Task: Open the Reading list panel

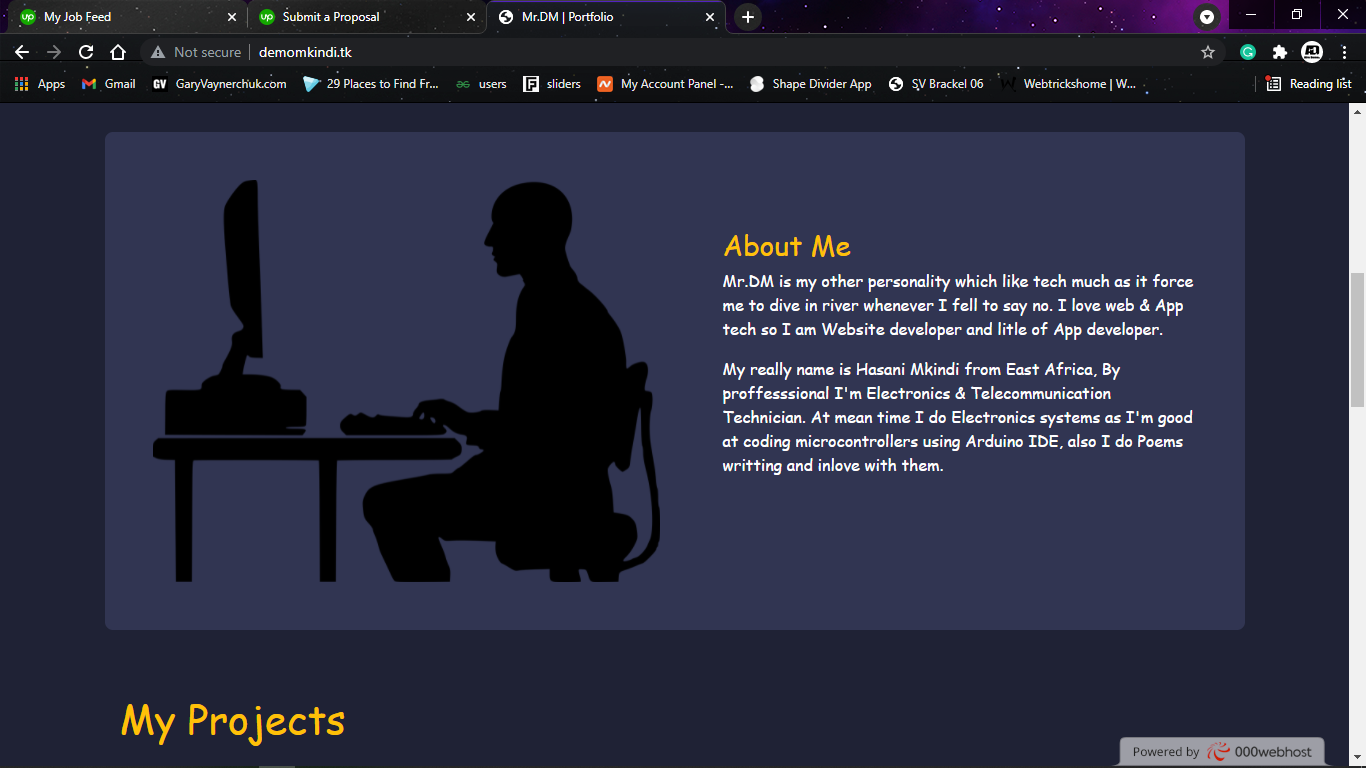Action: (1309, 84)
